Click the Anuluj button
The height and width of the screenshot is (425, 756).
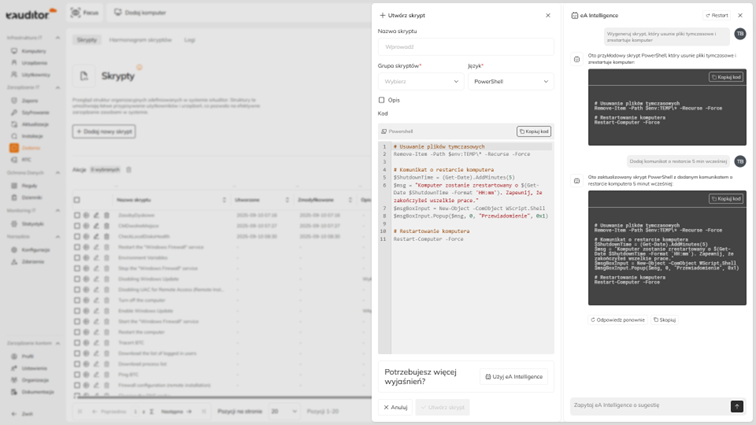394,407
